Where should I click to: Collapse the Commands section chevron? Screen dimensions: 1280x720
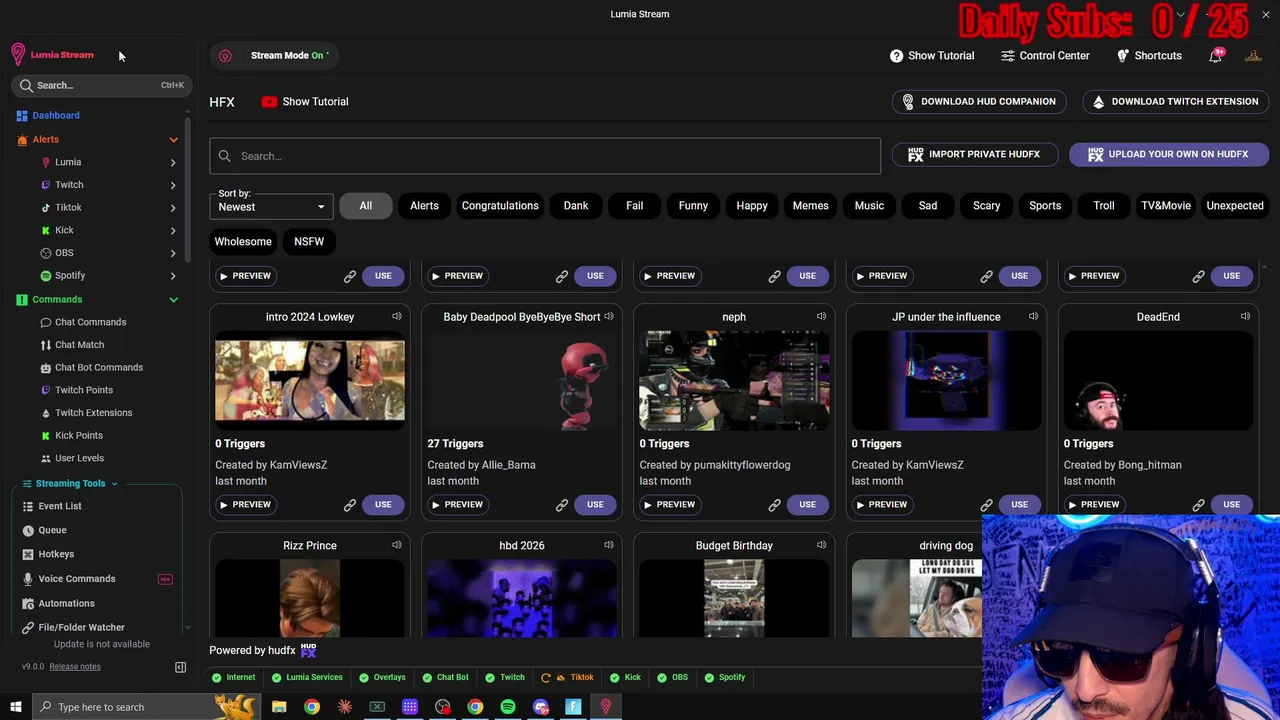click(173, 300)
